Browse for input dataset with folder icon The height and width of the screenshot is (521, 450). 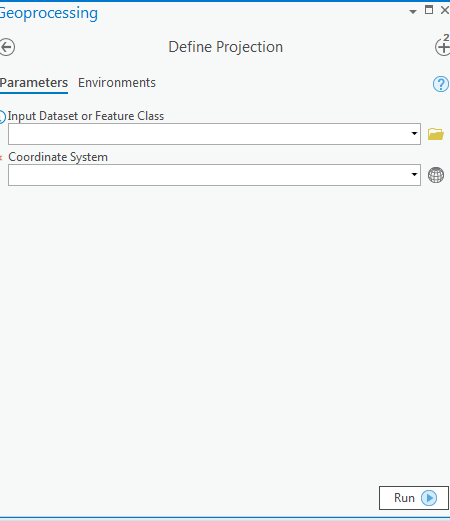436,134
